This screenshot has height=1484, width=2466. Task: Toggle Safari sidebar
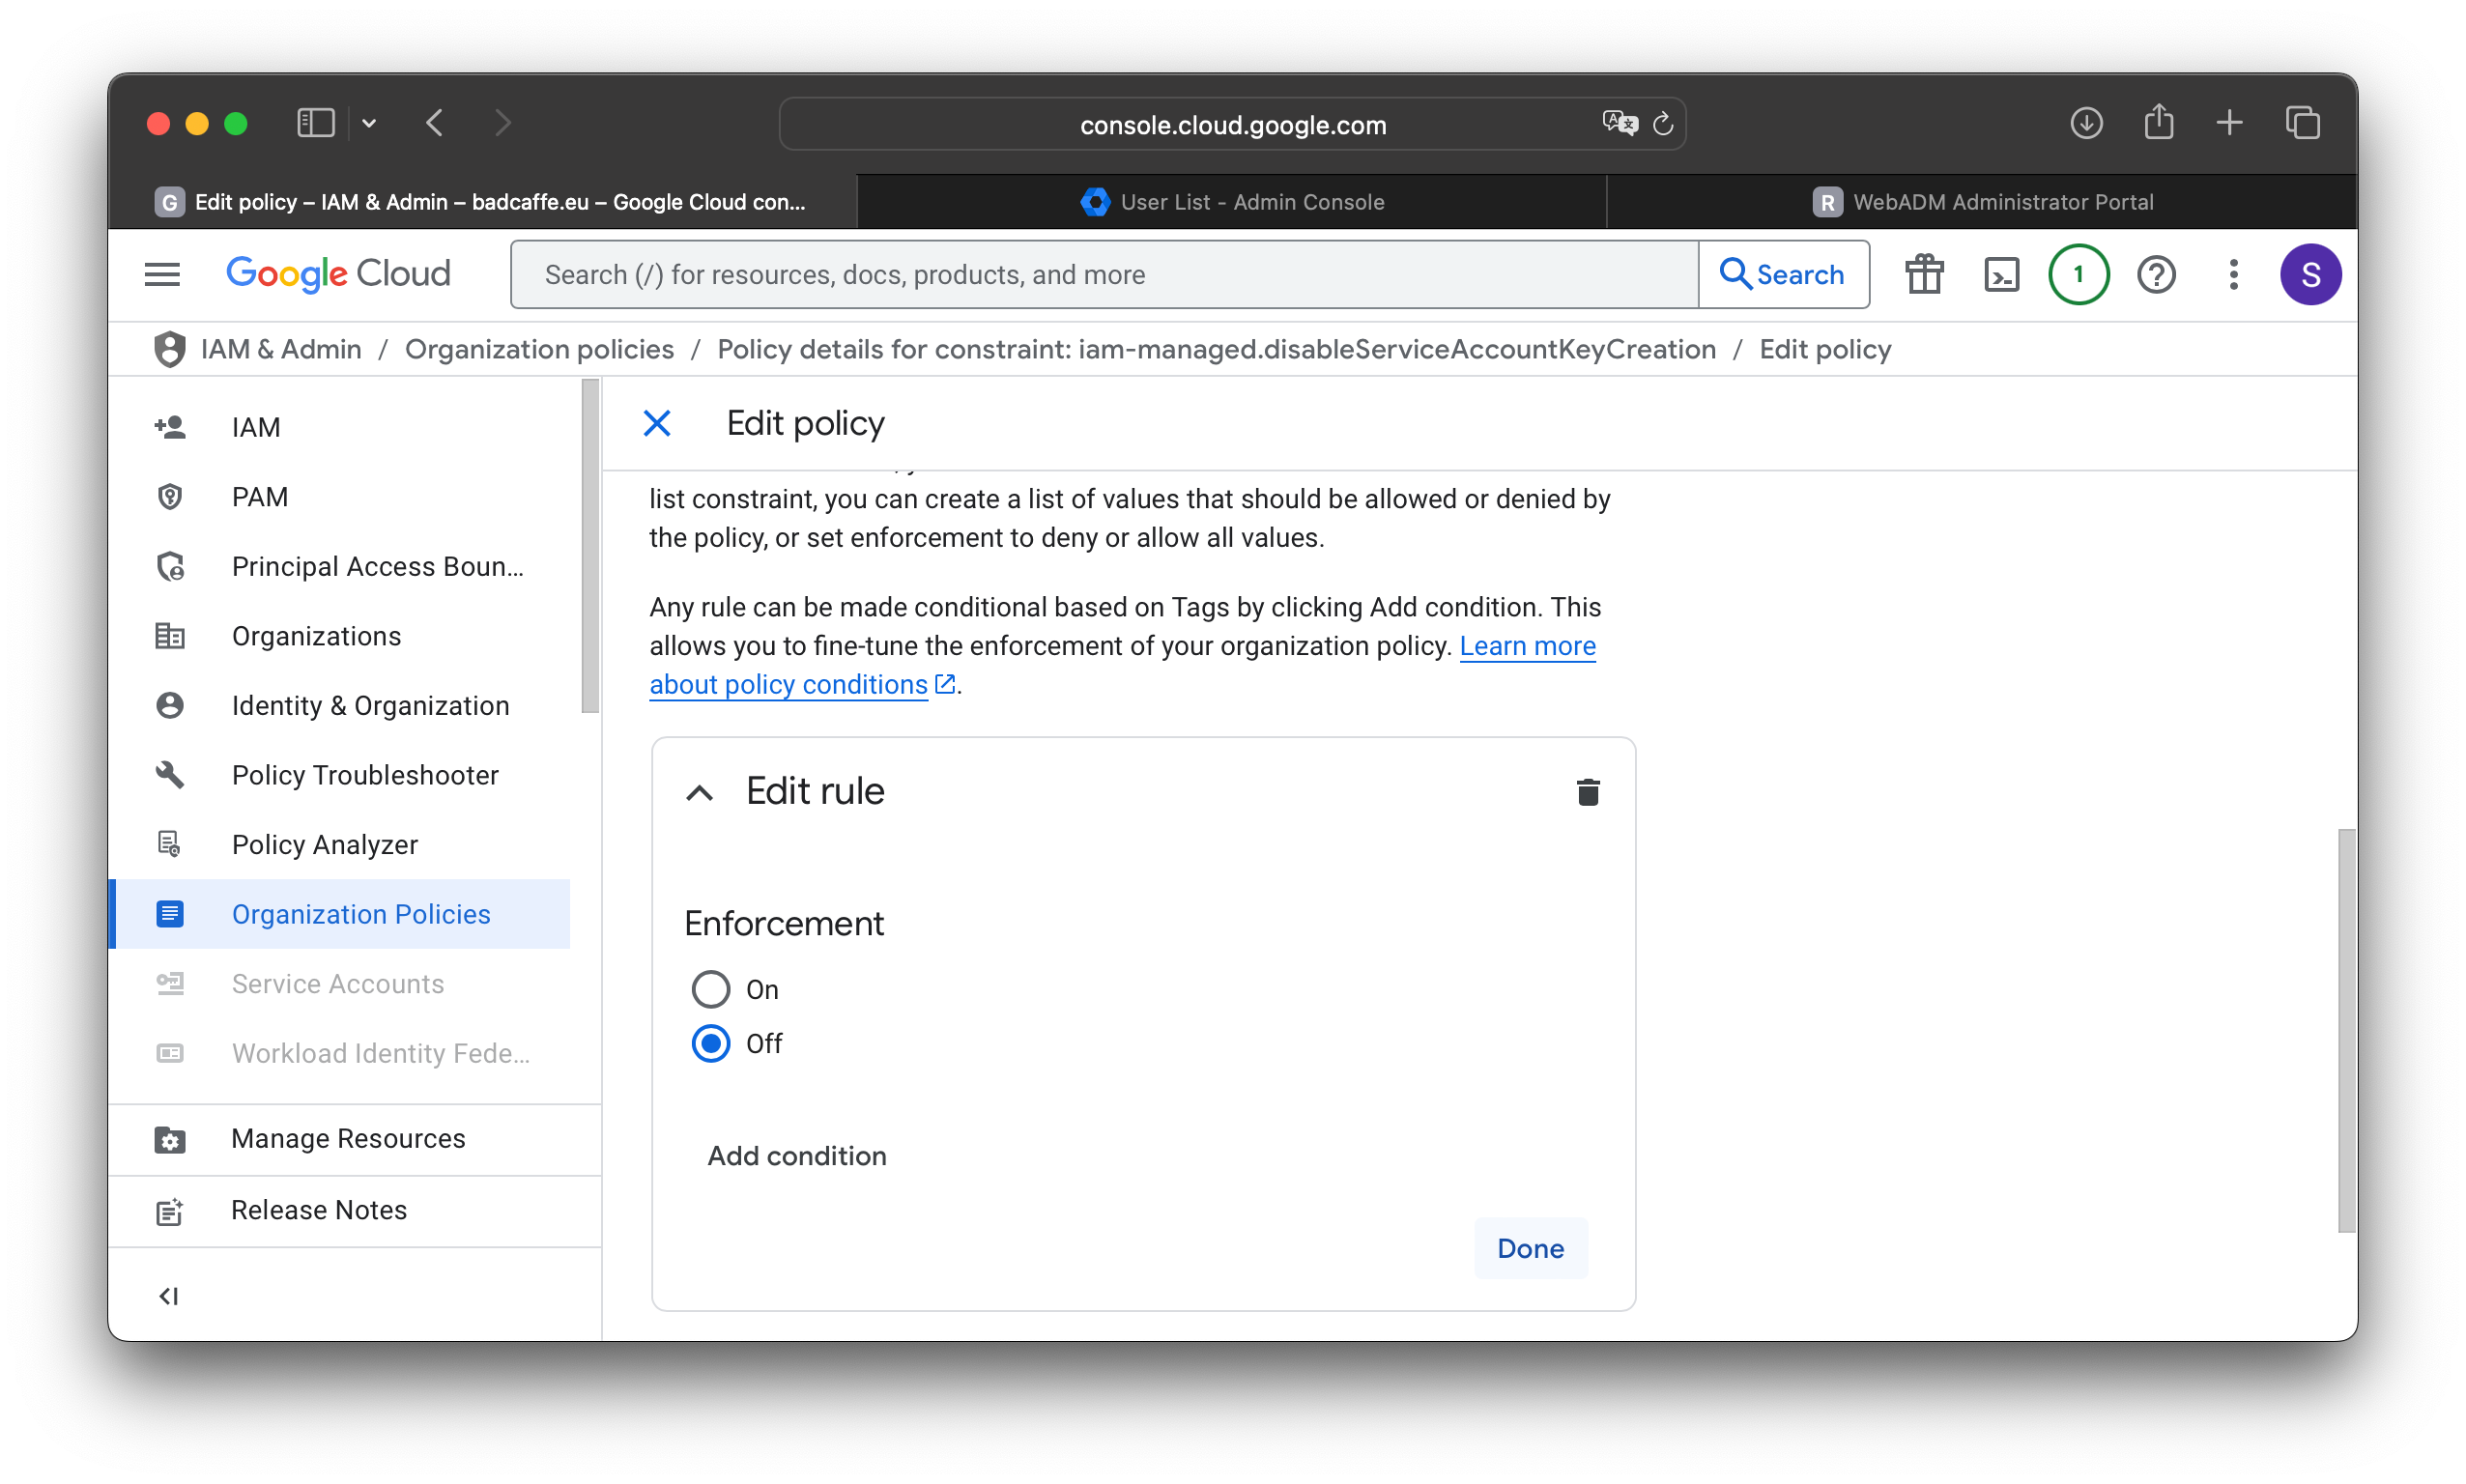pyautogui.click(x=315, y=123)
